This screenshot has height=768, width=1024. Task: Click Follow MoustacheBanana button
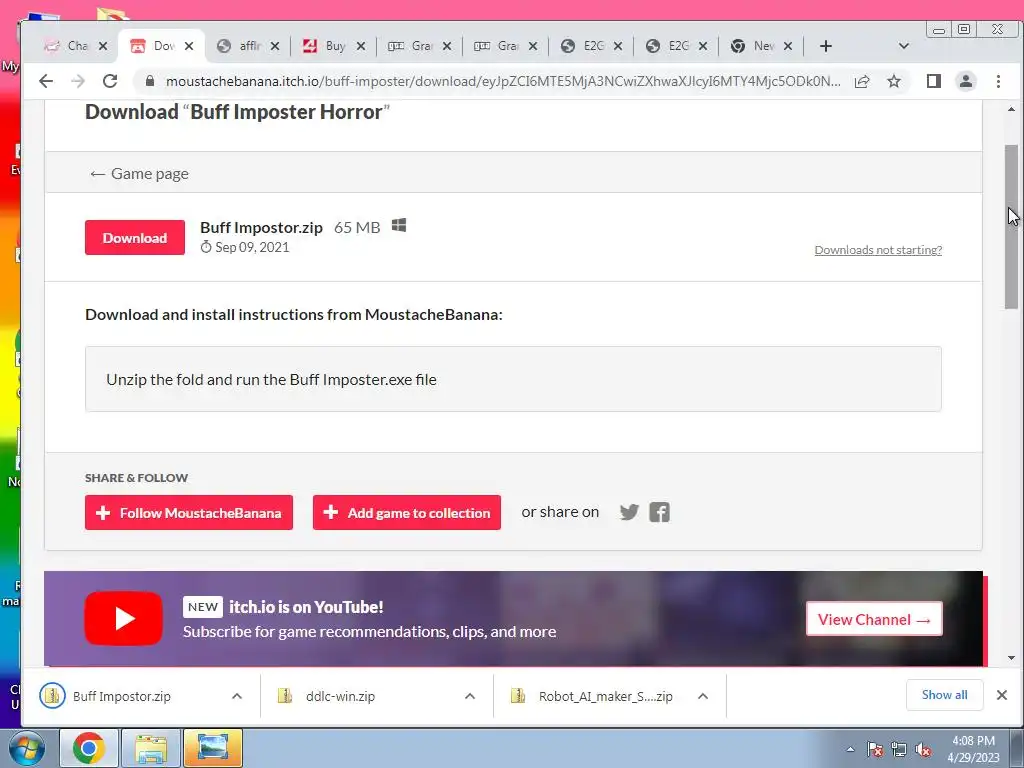189,513
